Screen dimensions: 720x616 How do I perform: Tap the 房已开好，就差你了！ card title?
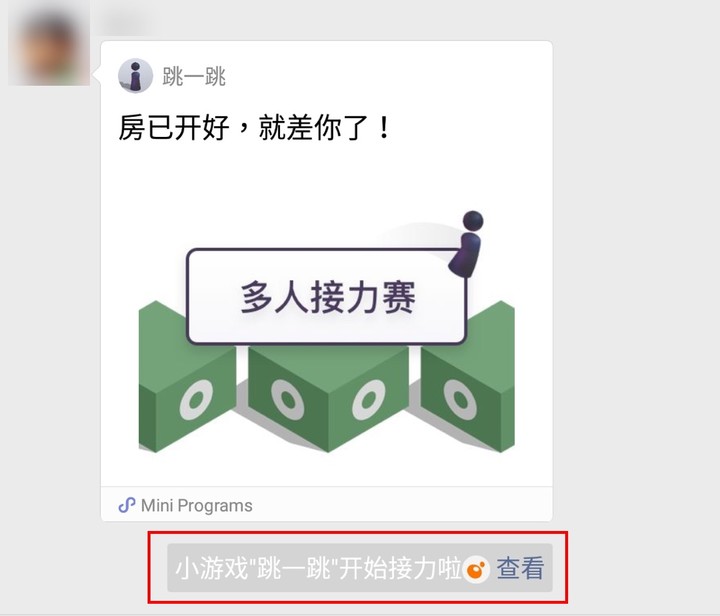(254, 128)
